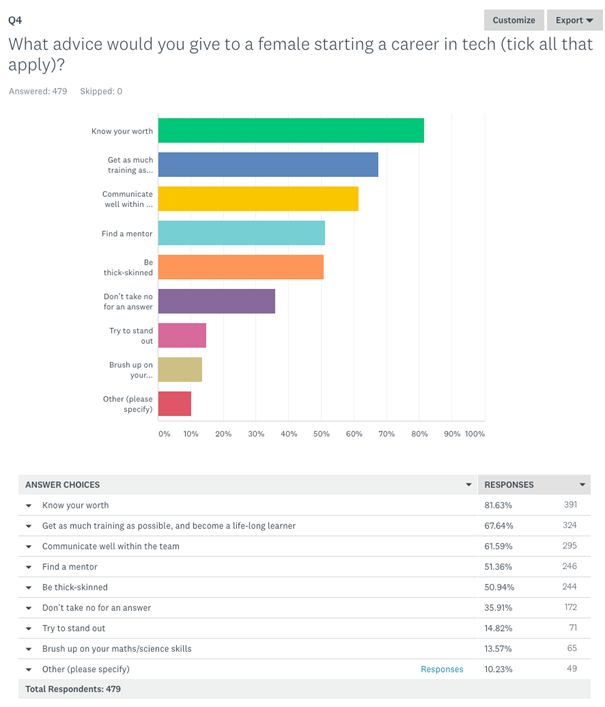Image resolution: width=605 pixels, height=707 pixels.
Task: Open the Responses column sort dropdown
Action: (x=582, y=485)
